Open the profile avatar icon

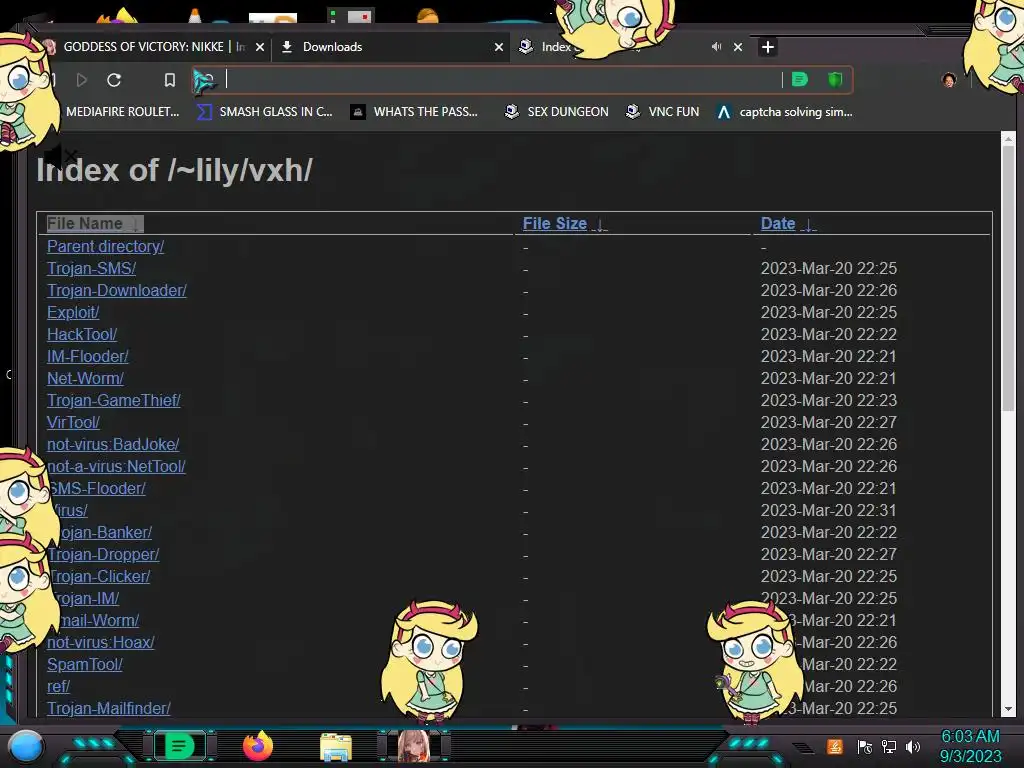[x=949, y=80]
